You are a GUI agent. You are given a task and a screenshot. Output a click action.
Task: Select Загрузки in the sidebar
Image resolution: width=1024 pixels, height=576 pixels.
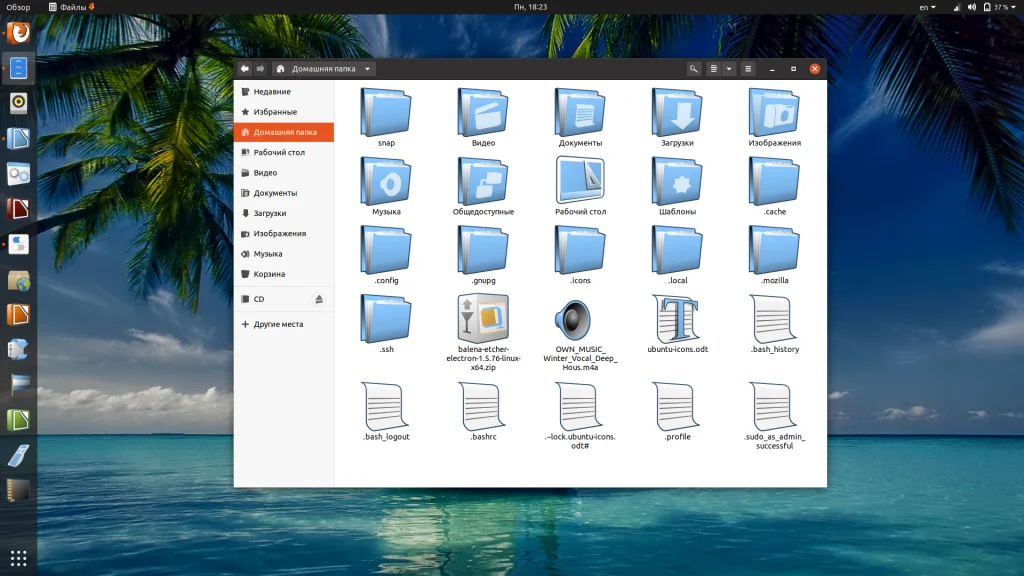270,213
